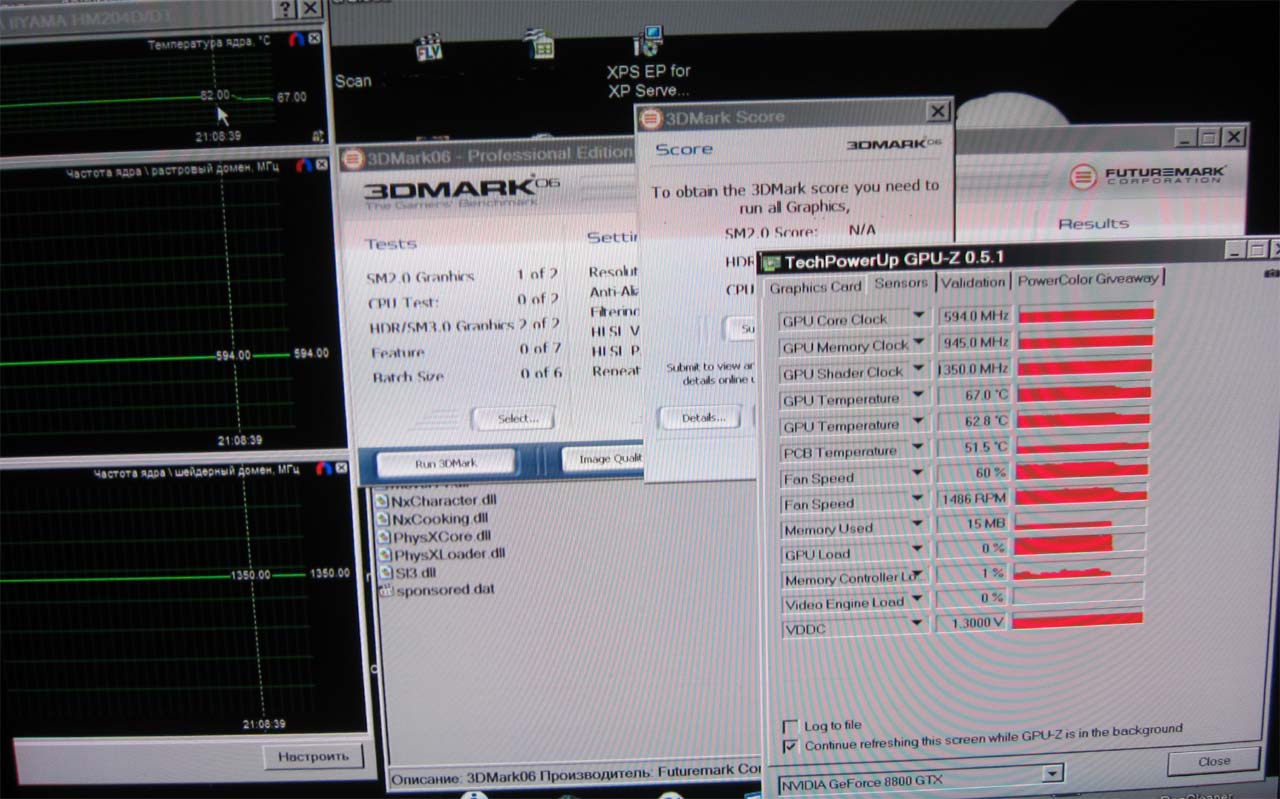Click the Fan Speed percent red graph bar
This screenshot has width=1280, height=799.
1080,470
